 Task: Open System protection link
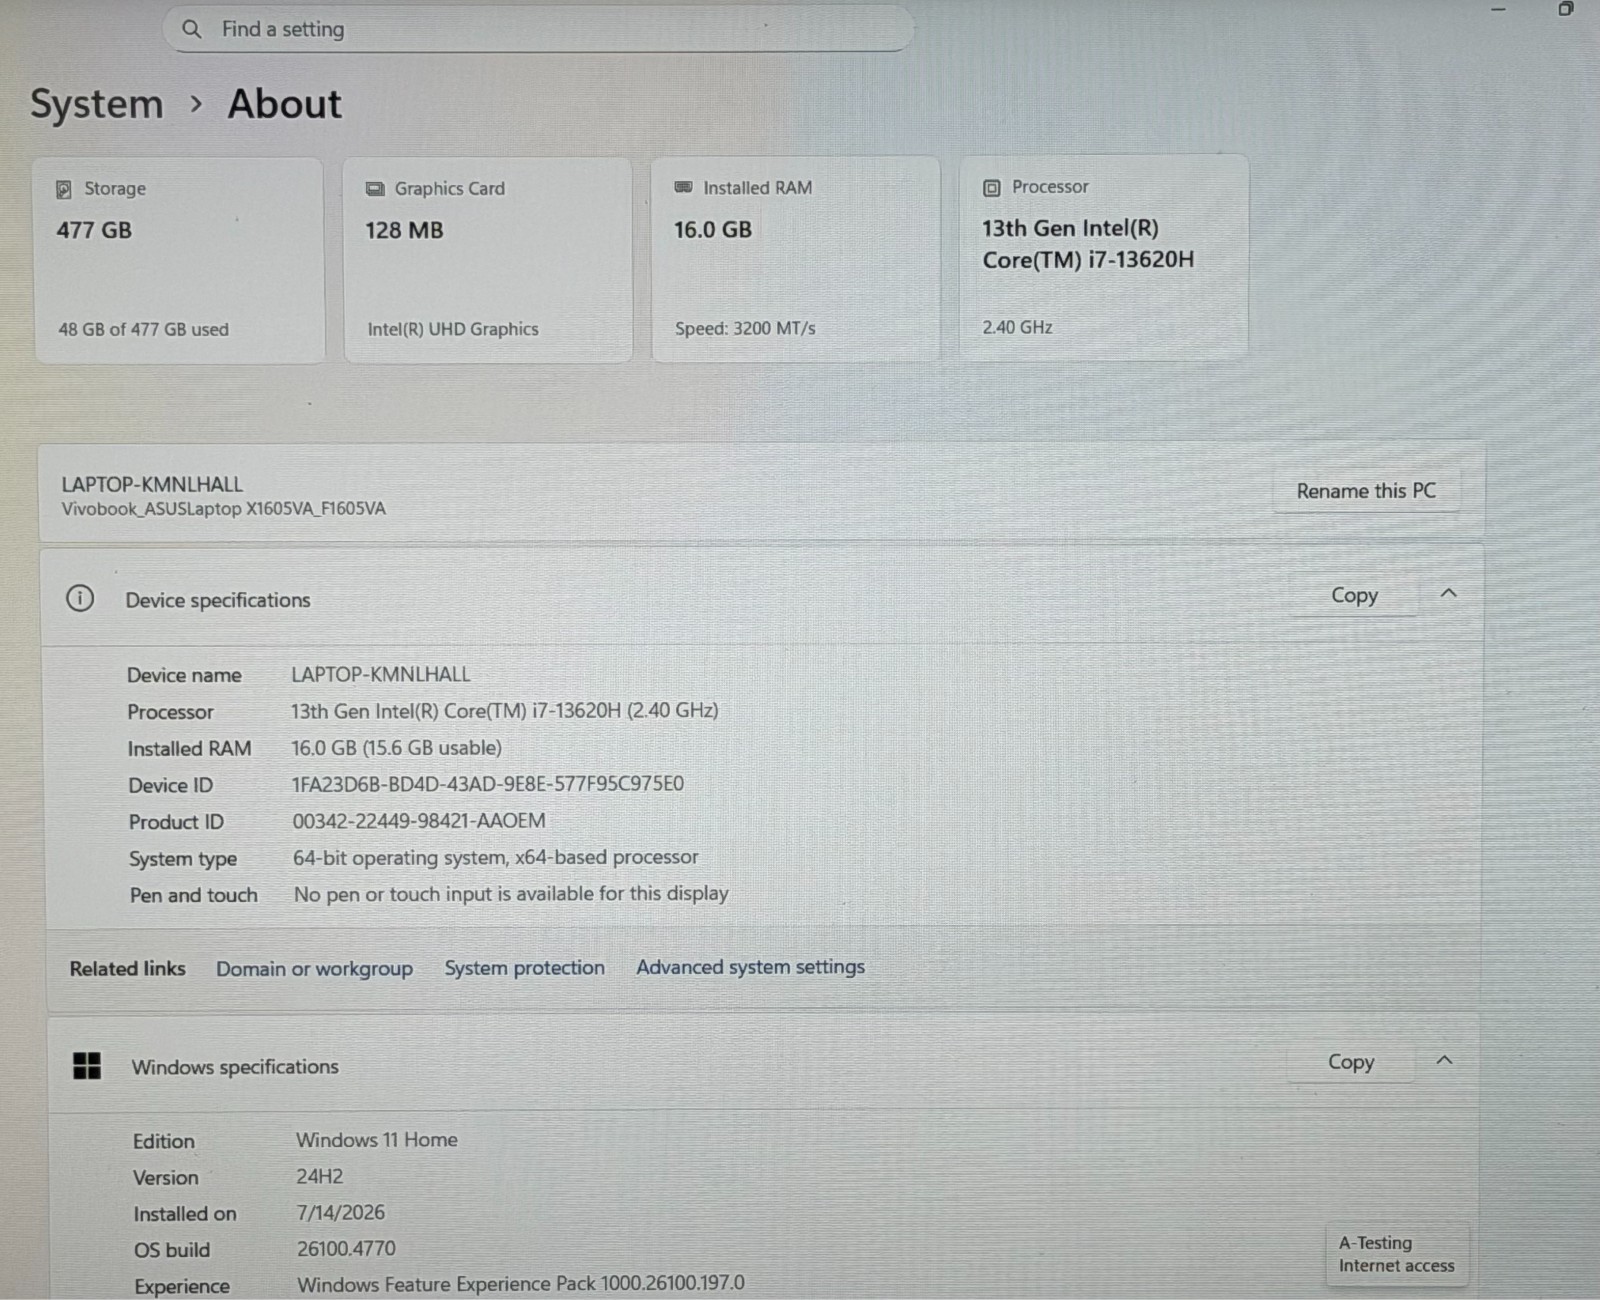[524, 968]
